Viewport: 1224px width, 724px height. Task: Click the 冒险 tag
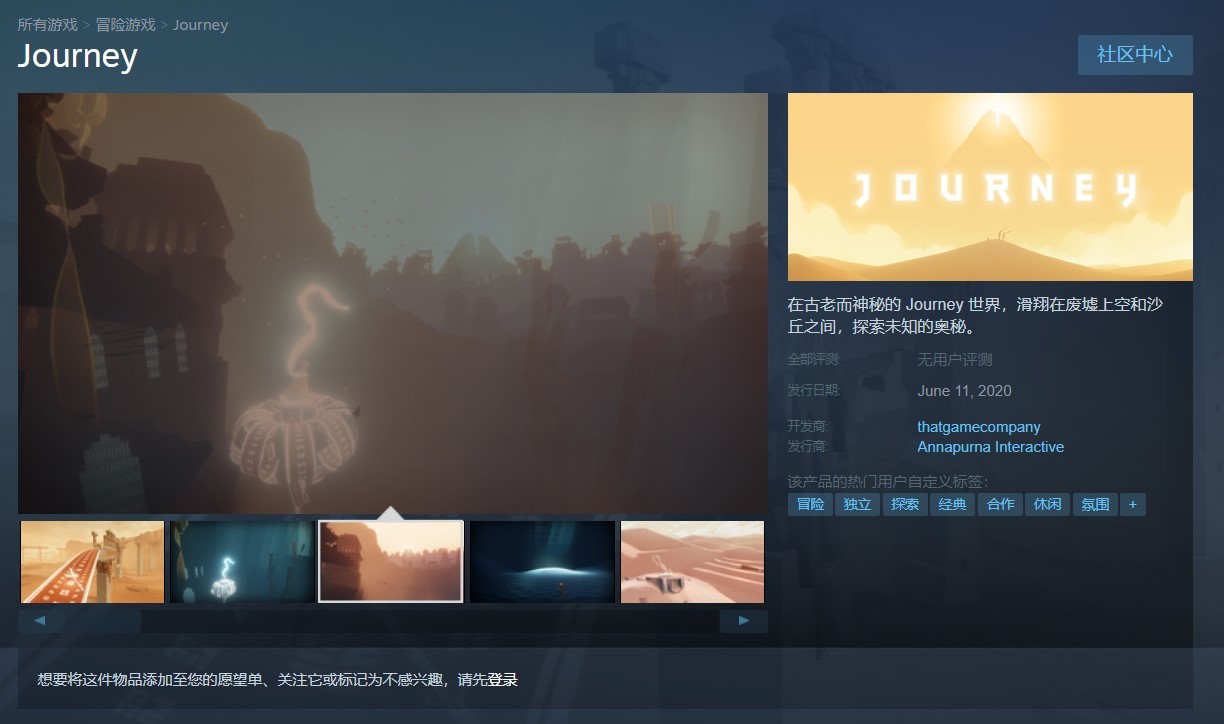tap(811, 504)
